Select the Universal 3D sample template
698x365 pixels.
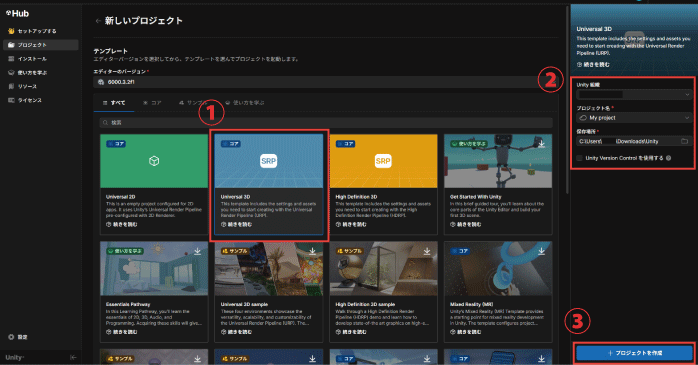[268, 292]
